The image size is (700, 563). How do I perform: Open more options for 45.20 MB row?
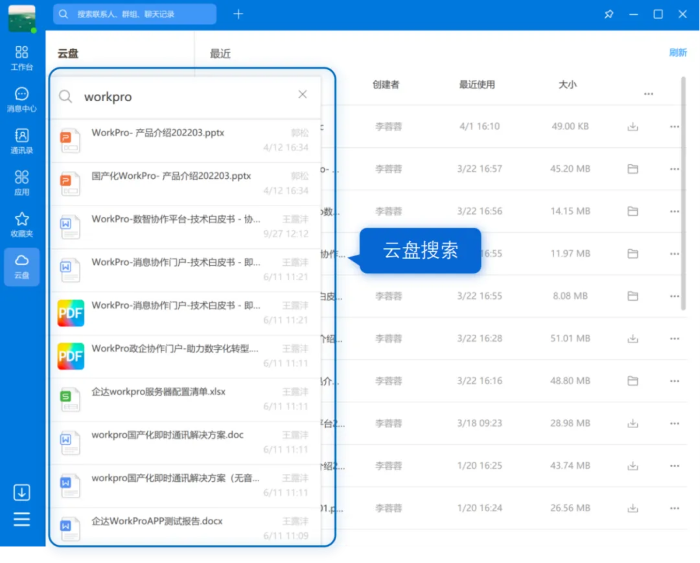click(x=675, y=169)
